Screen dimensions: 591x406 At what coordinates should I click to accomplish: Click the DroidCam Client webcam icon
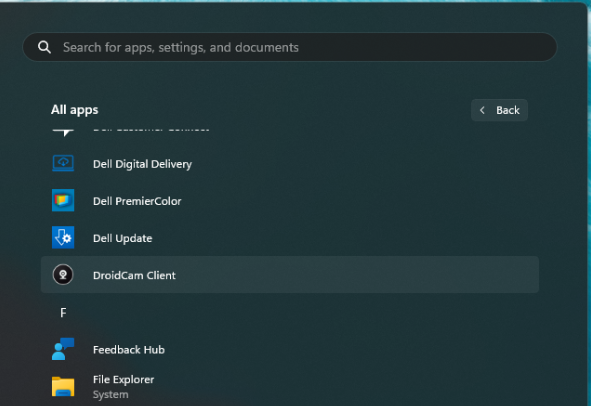[x=63, y=275]
